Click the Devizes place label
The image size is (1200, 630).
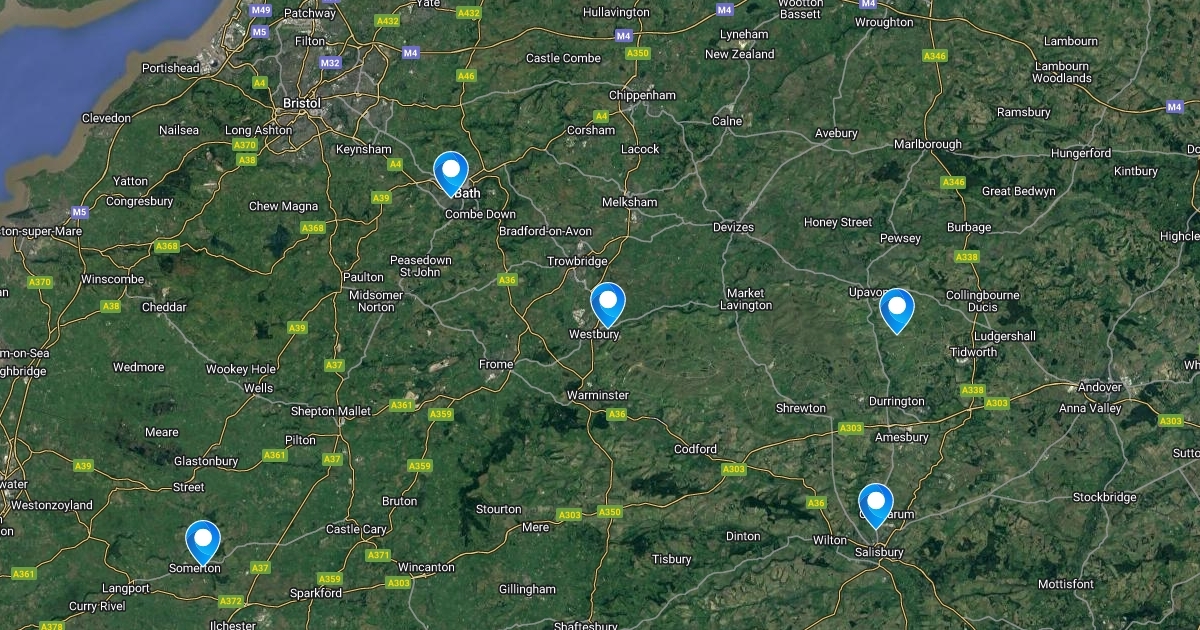(733, 227)
